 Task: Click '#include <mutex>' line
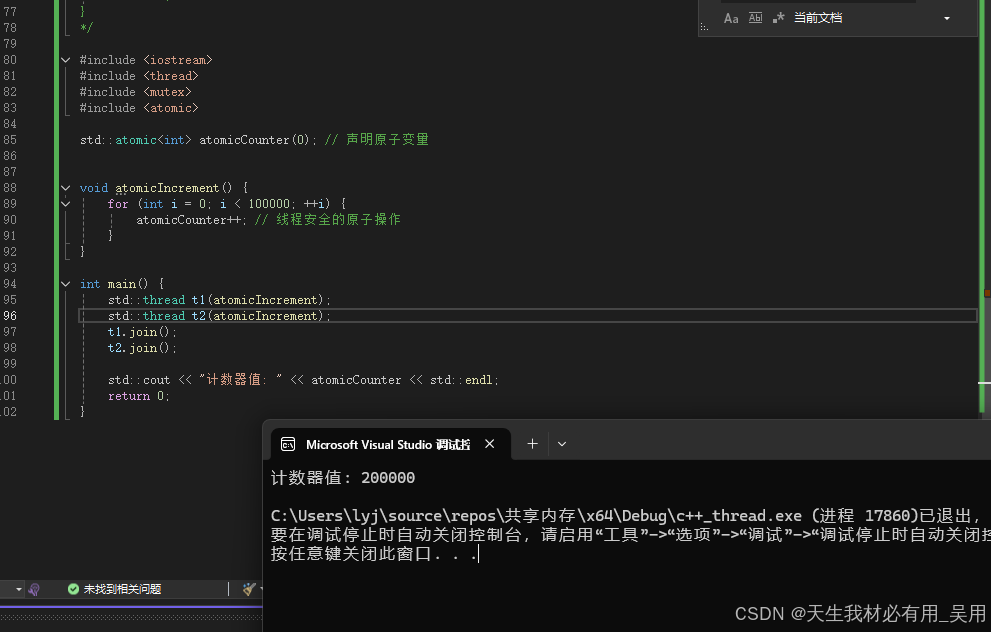[135, 92]
